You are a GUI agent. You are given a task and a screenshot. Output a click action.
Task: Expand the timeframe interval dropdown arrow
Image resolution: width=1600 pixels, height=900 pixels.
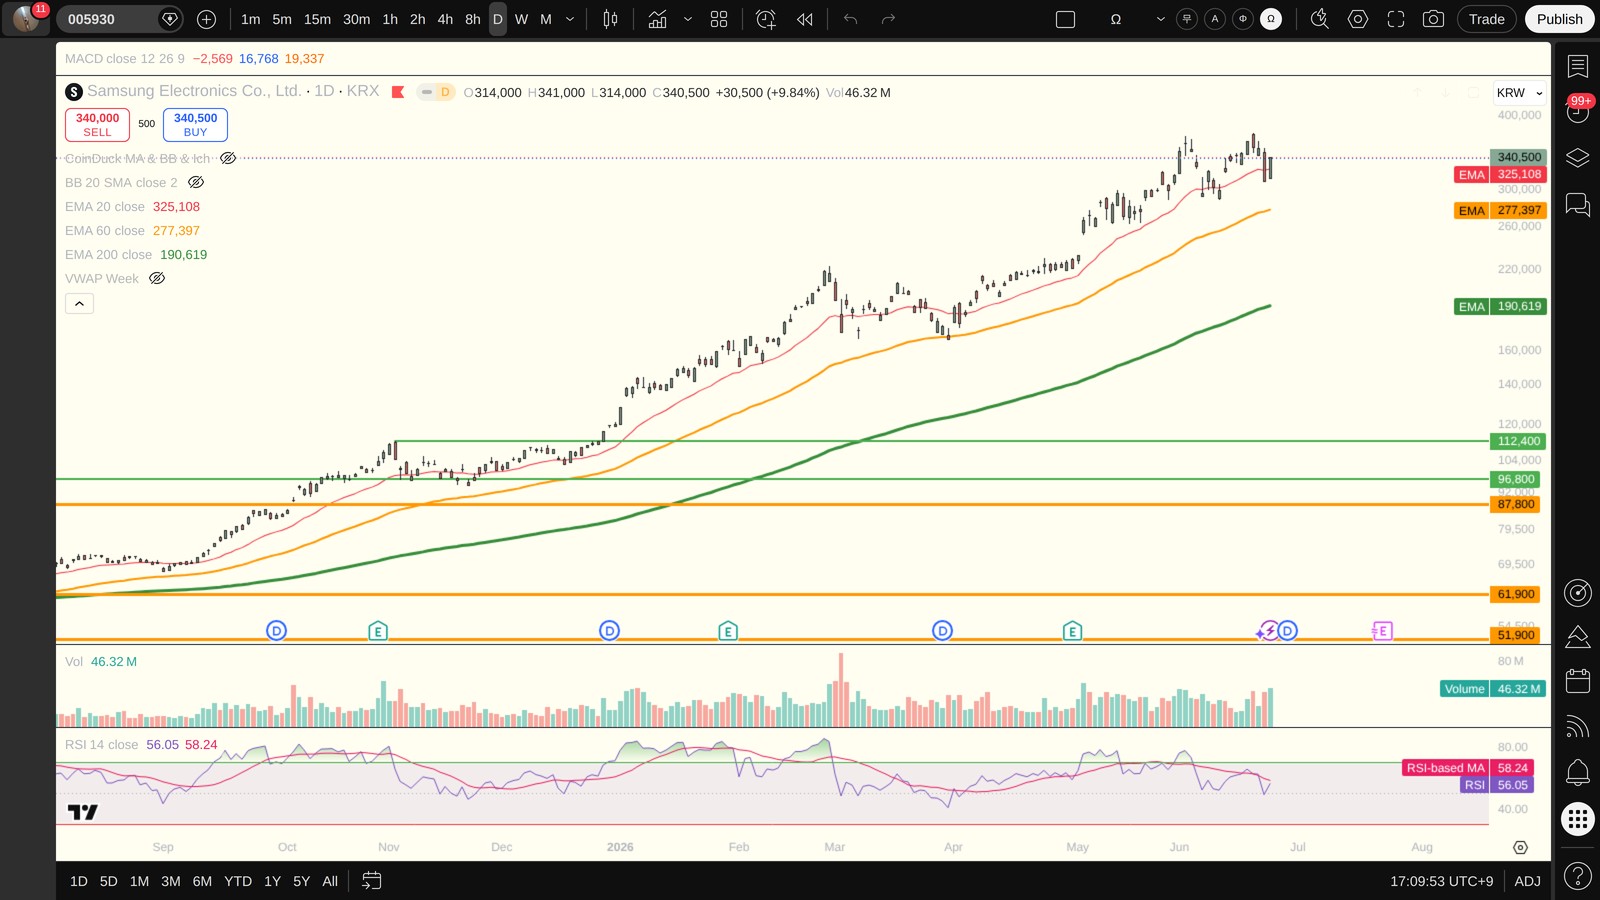coord(570,19)
